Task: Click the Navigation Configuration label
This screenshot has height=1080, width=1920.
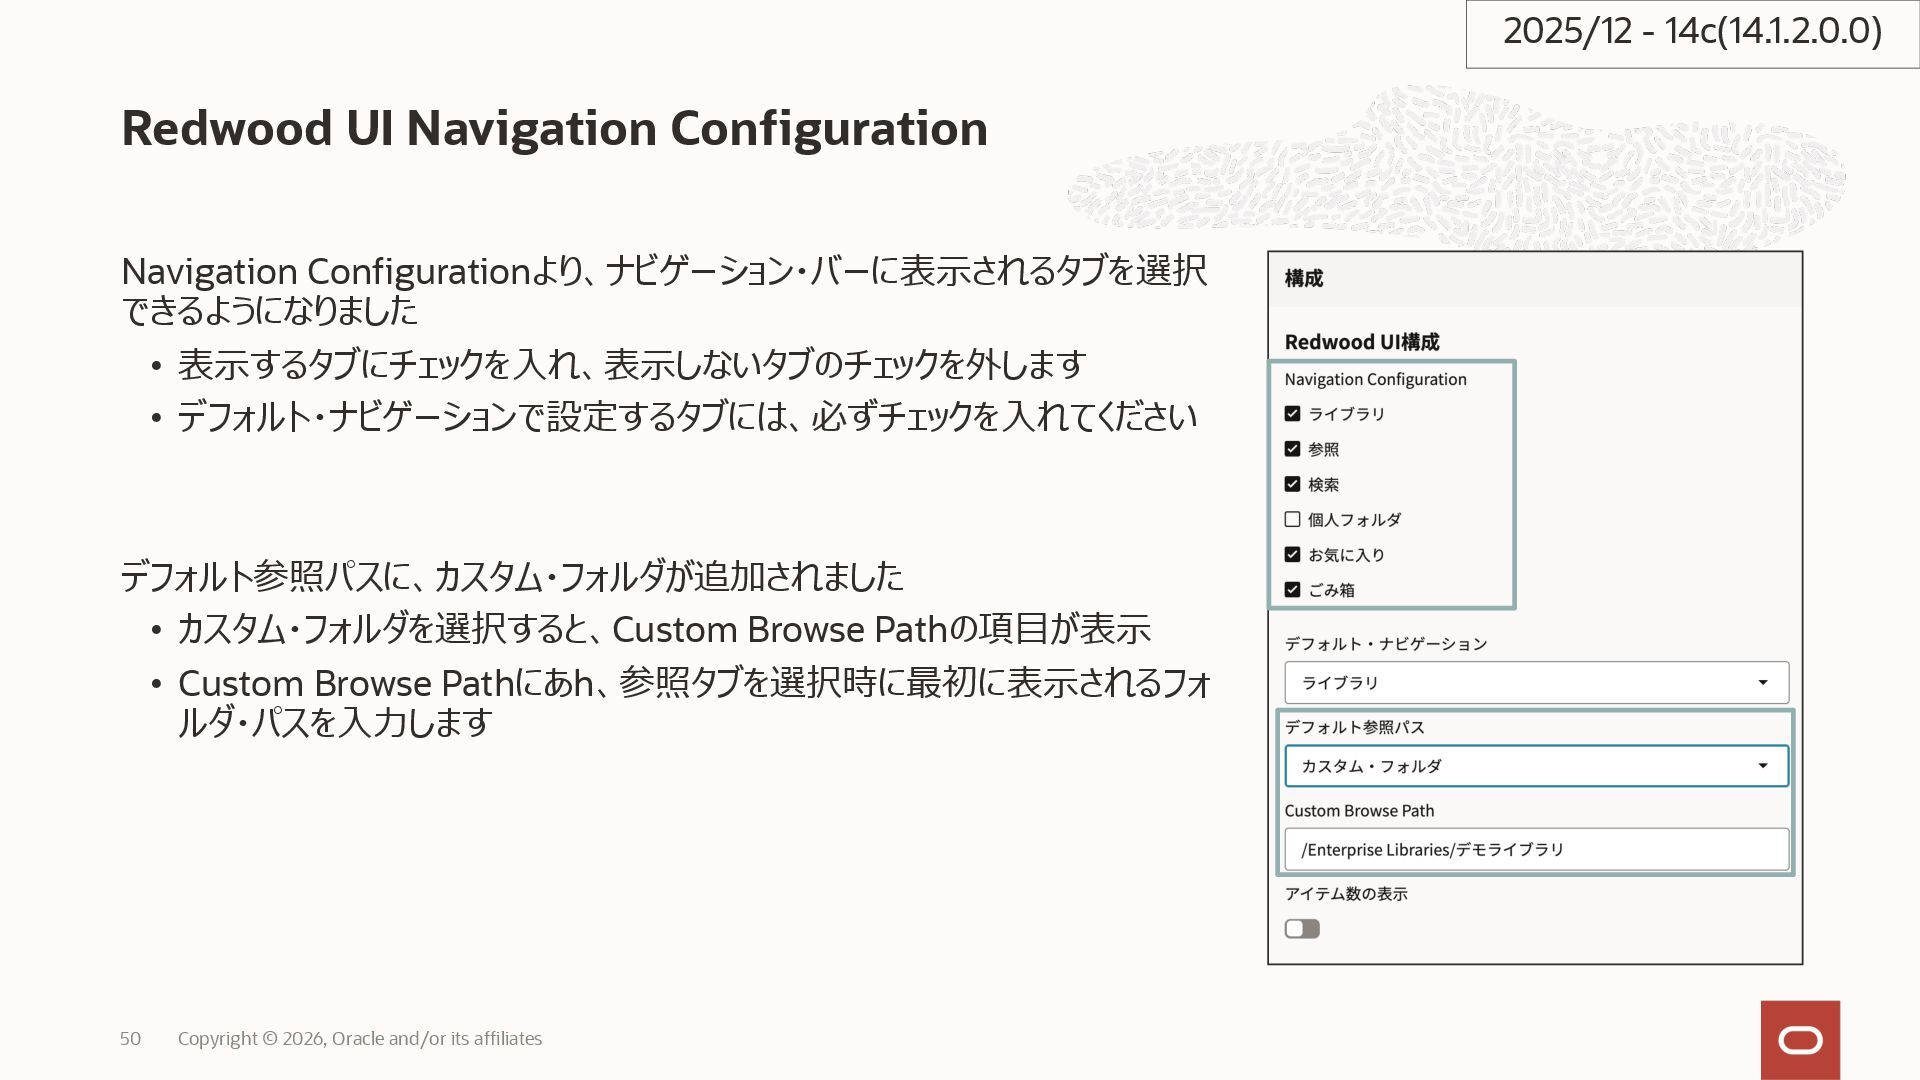Action: click(x=1375, y=379)
